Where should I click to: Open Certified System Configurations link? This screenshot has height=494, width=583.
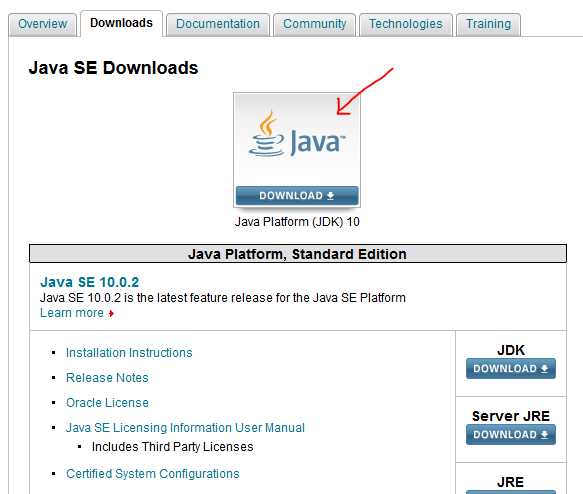152,474
